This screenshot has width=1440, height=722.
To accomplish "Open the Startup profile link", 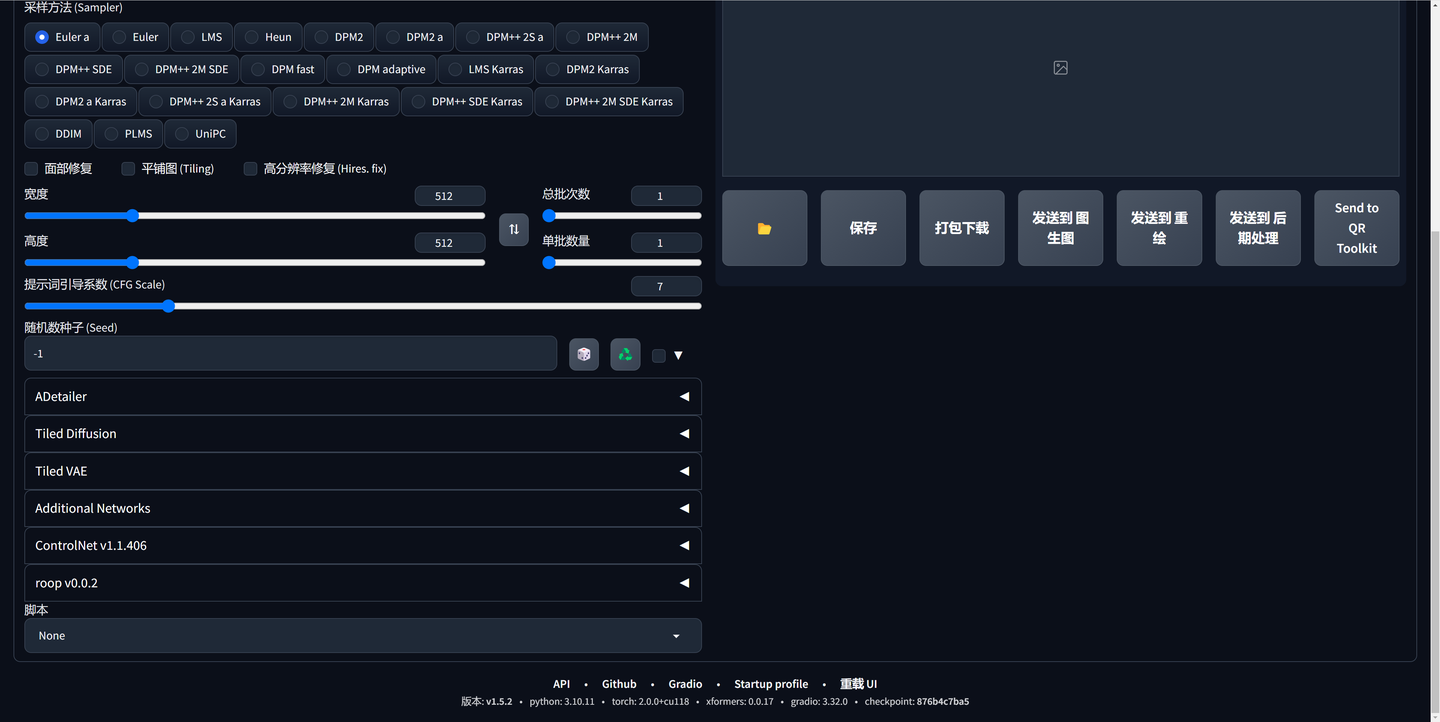I will coord(771,684).
